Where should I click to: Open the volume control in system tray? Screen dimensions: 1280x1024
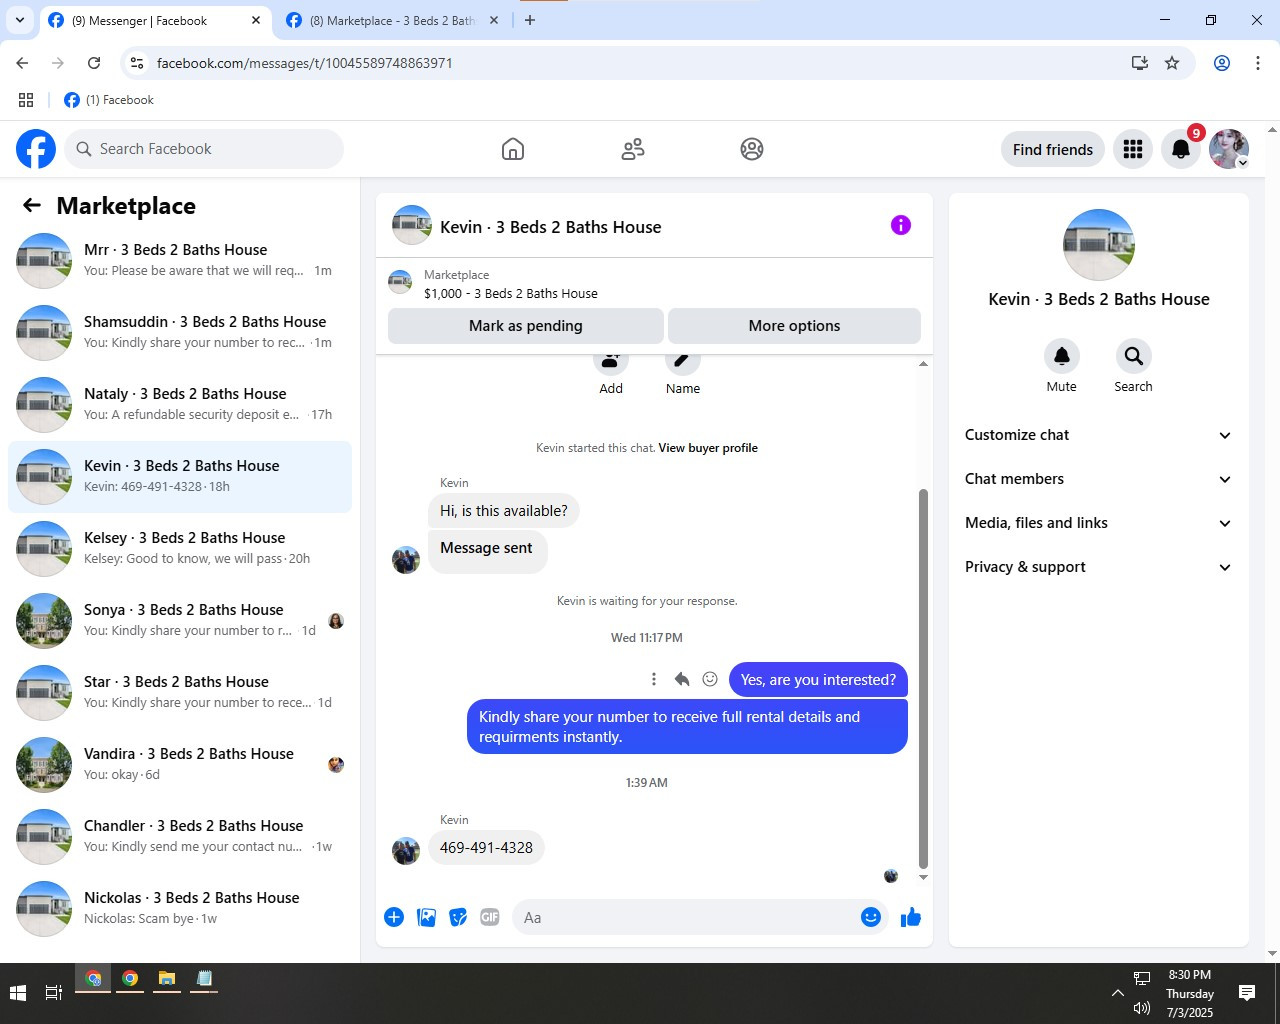click(1142, 1008)
